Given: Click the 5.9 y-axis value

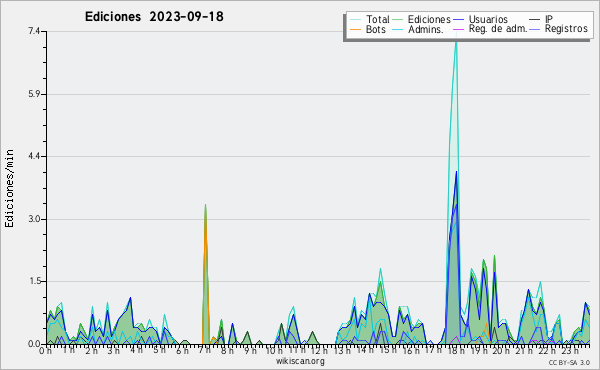Looking at the screenshot, I should tap(34, 94).
